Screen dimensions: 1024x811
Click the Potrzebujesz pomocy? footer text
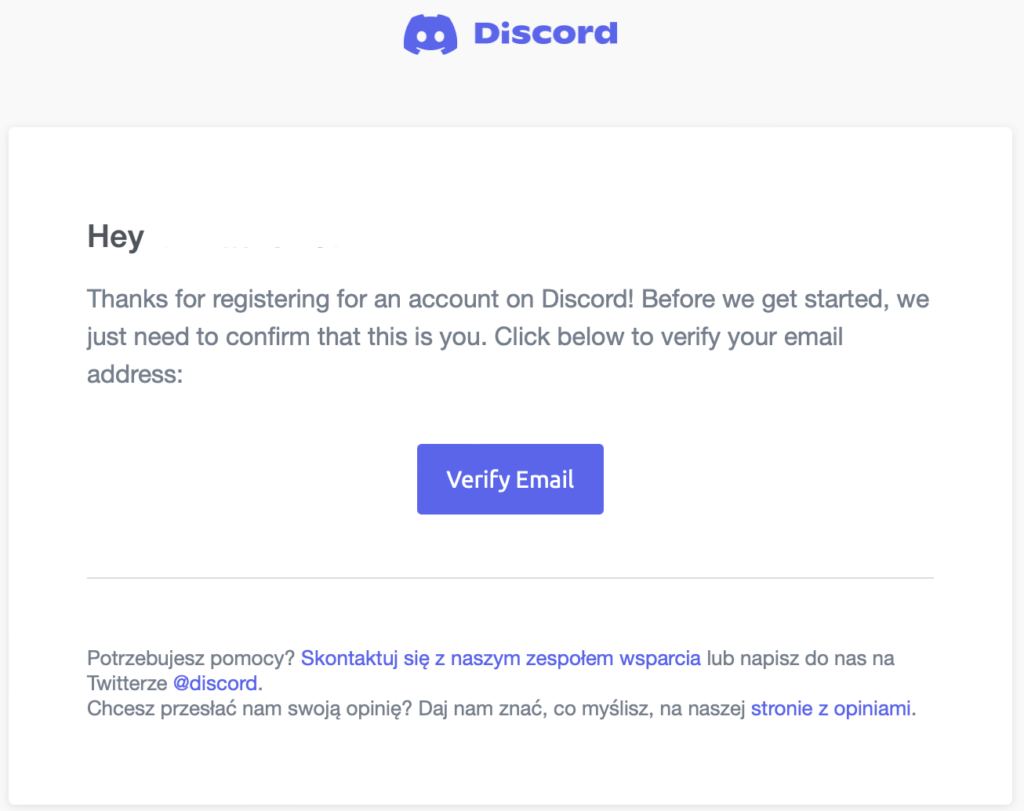[x=191, y=658]
